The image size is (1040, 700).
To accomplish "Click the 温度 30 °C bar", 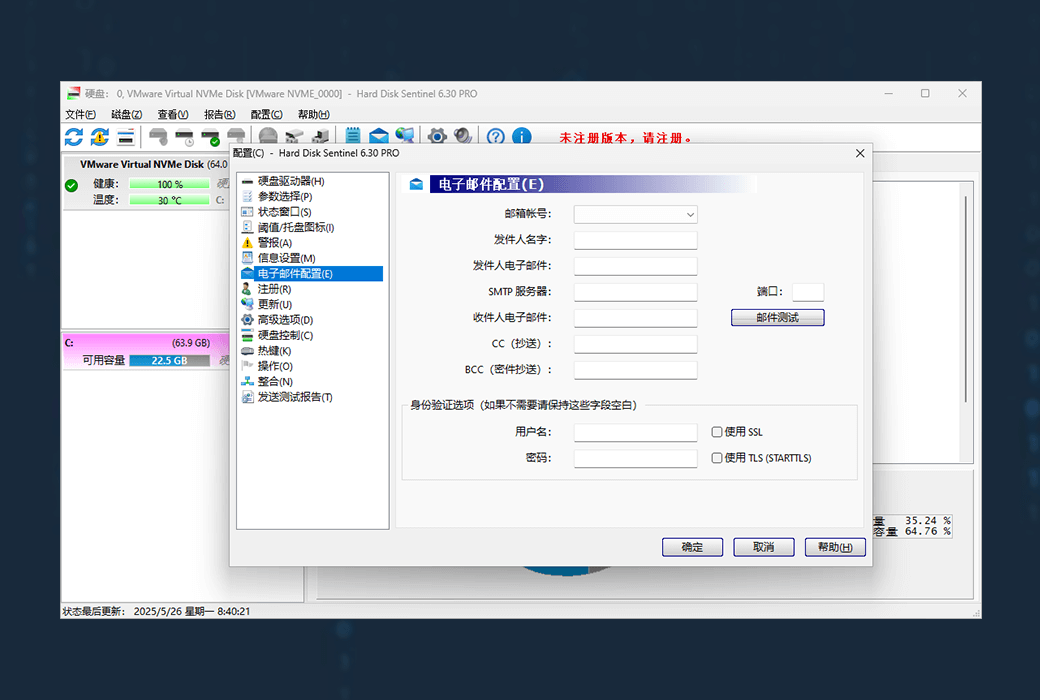I will 170,200.
